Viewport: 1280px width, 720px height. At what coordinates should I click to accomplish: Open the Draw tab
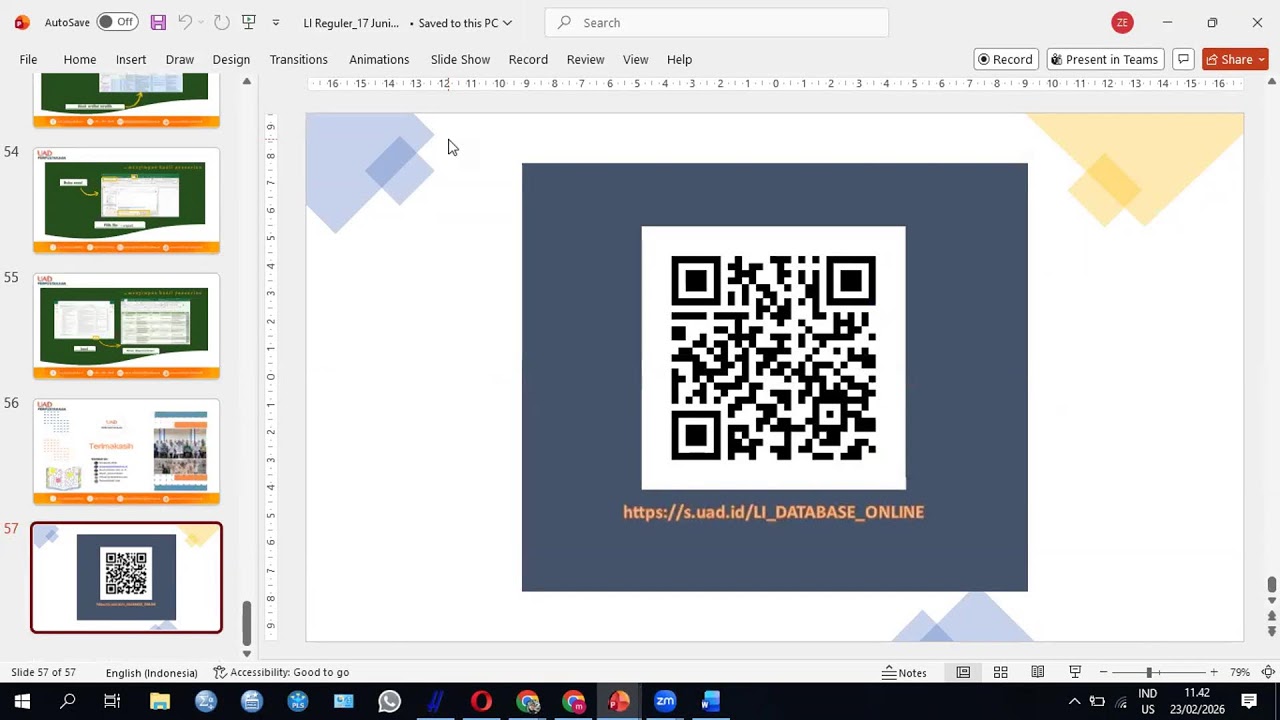(x=180, y=59)
